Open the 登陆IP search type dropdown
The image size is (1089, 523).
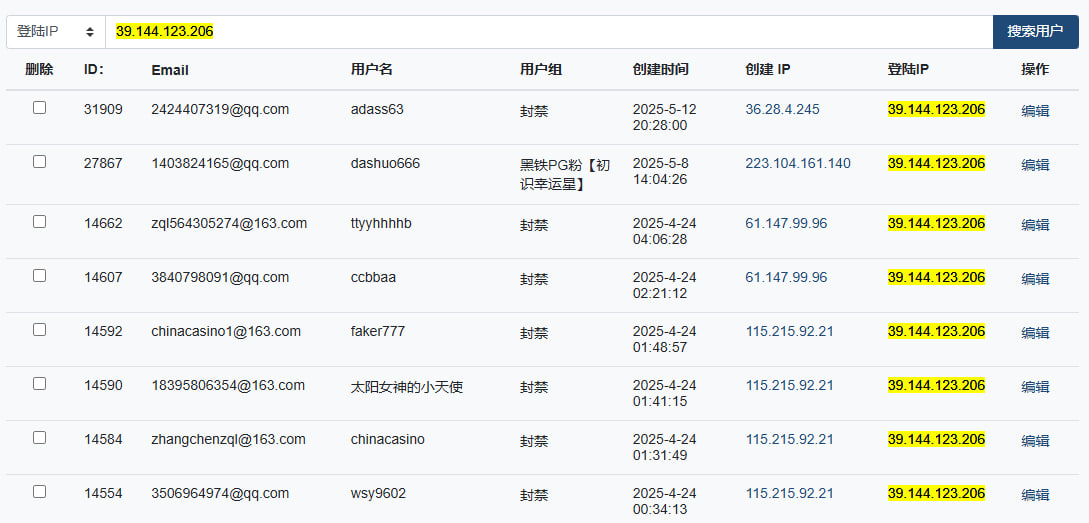coord(56,32)
